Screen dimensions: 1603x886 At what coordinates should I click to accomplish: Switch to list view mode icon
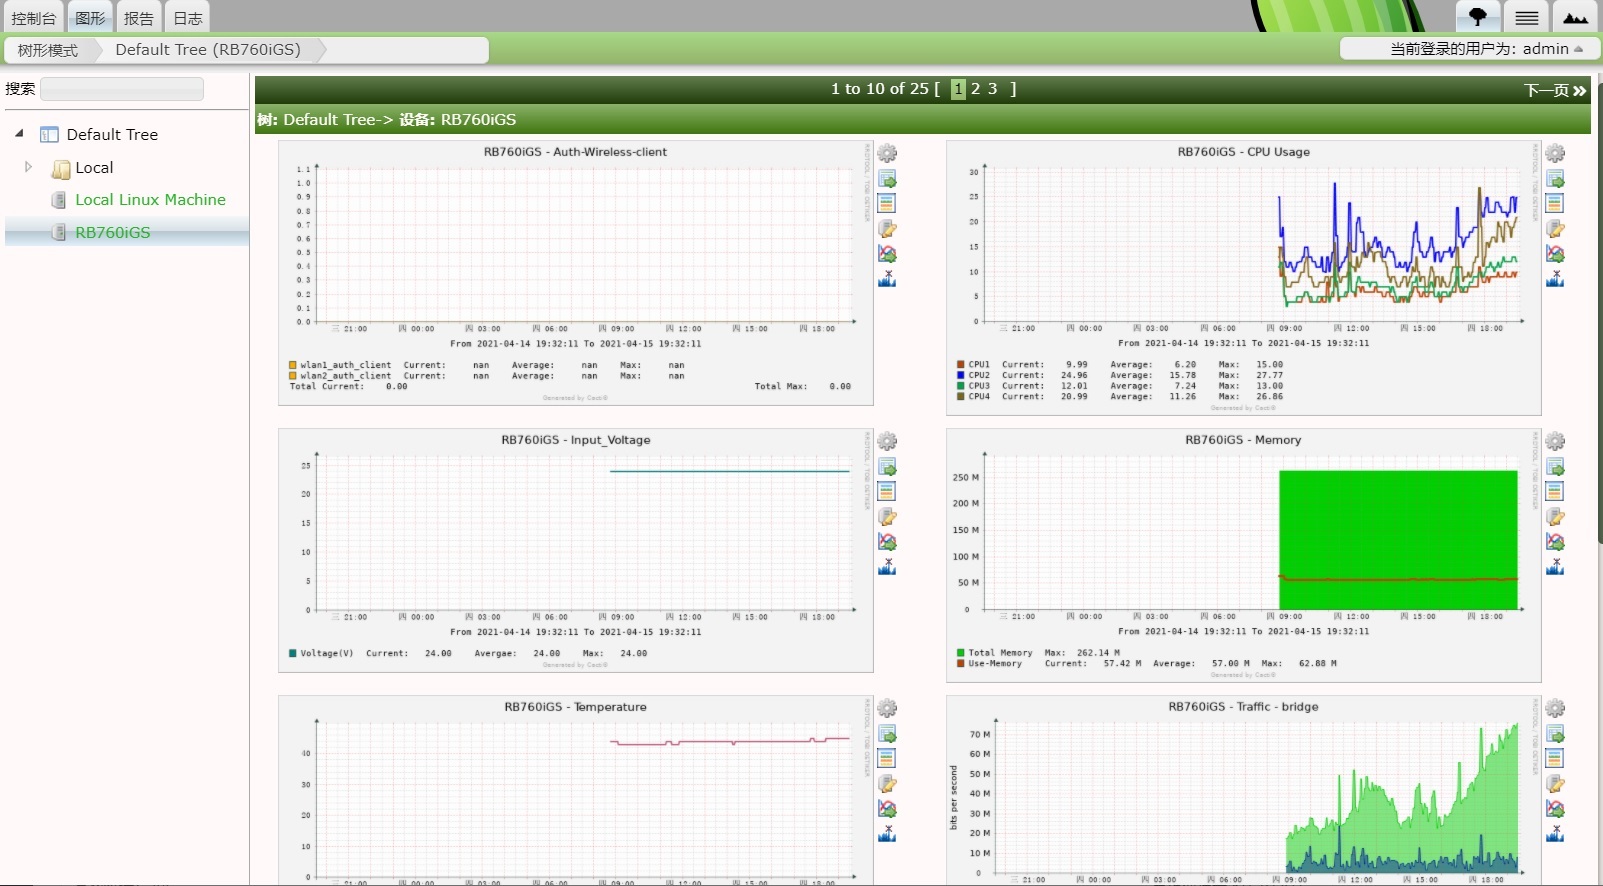coord(1526,17)
